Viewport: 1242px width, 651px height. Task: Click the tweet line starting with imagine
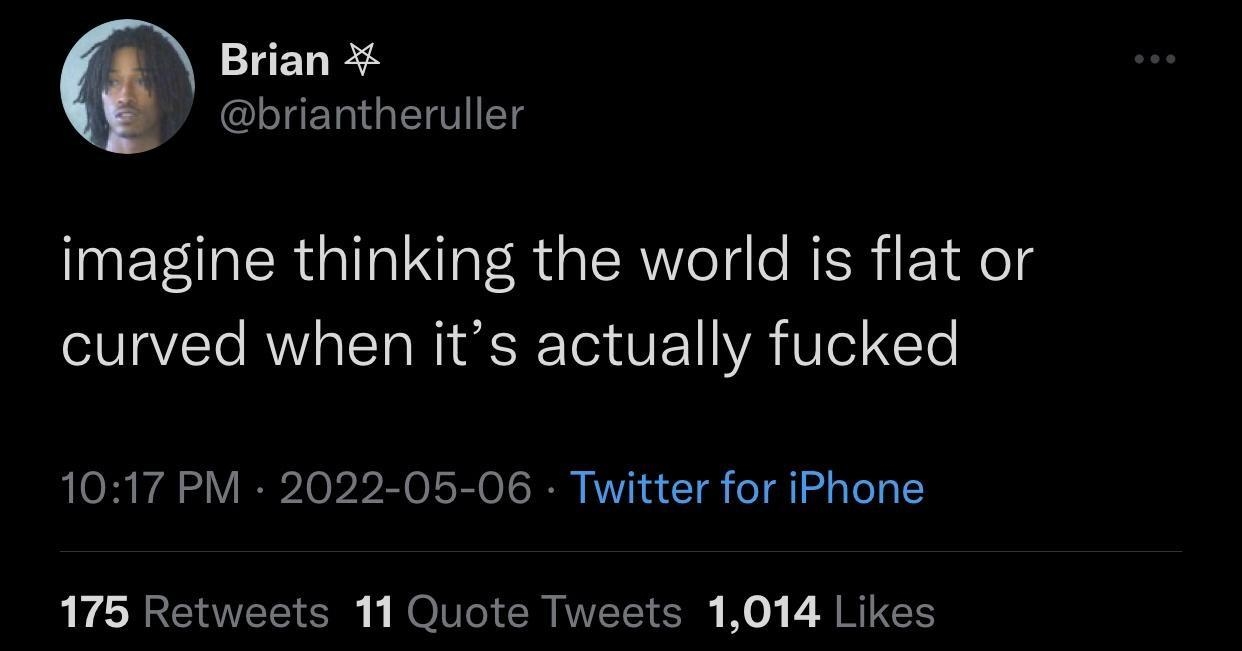tap(545, 262)
